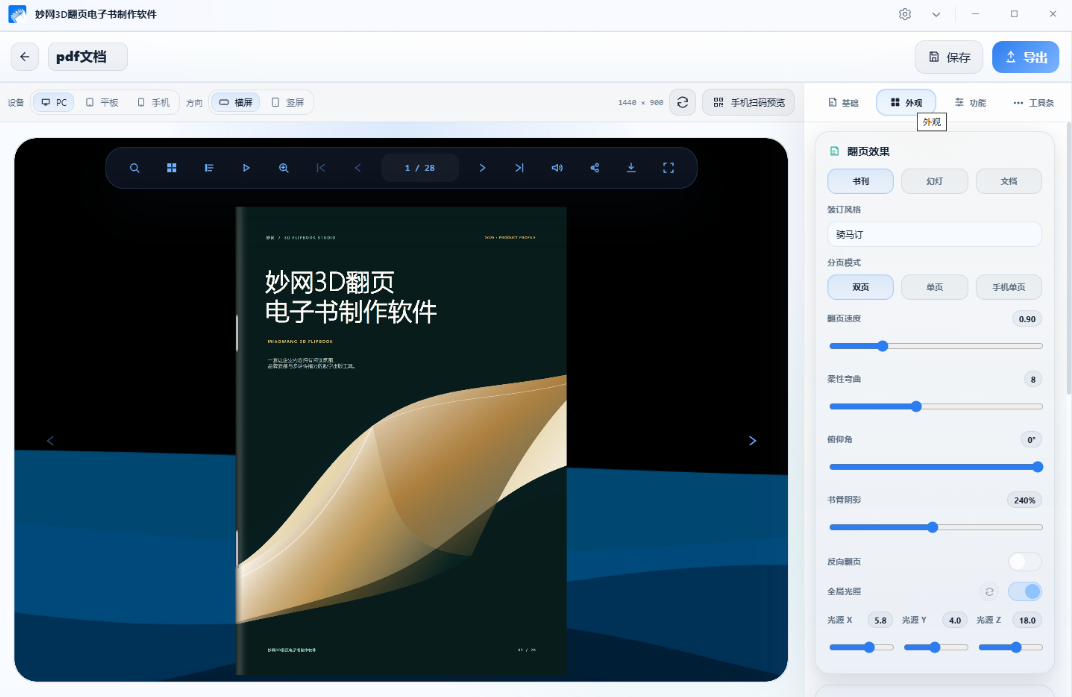Viewport: 1072px width, 697px height.
Task: Click the 光源 X value 5.8
Action: click(880, 620)
